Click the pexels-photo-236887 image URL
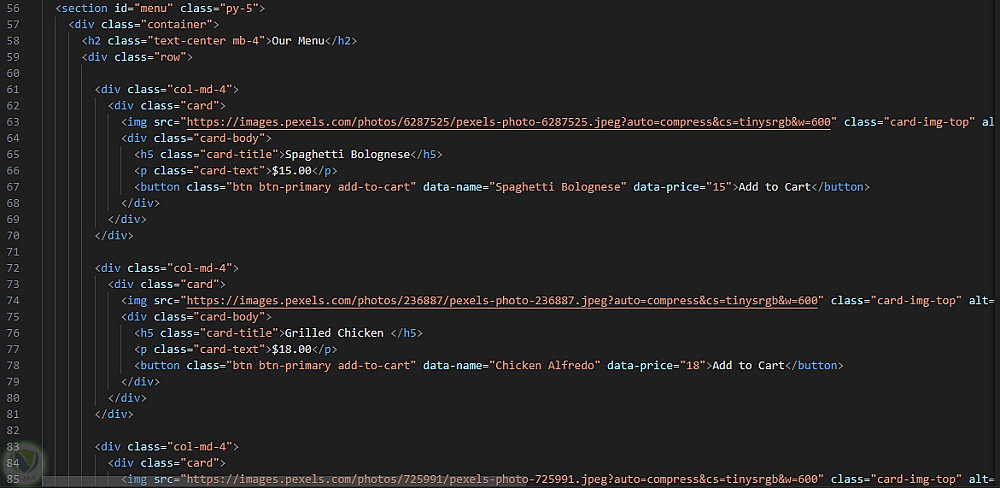This screenshot has width=1000, height=488. click(x=503, y=300)
